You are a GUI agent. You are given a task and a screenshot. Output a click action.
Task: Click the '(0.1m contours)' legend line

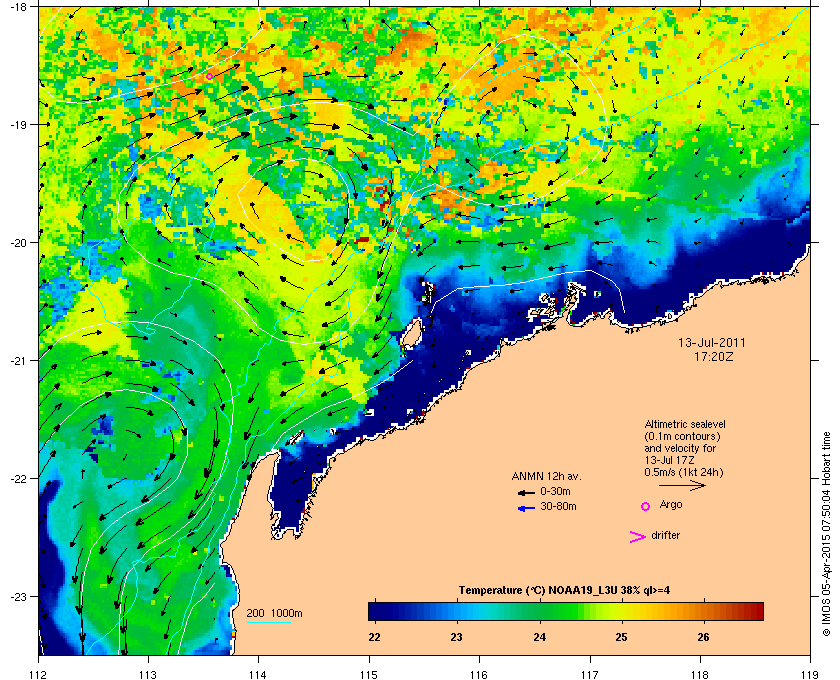coord(682,436)
